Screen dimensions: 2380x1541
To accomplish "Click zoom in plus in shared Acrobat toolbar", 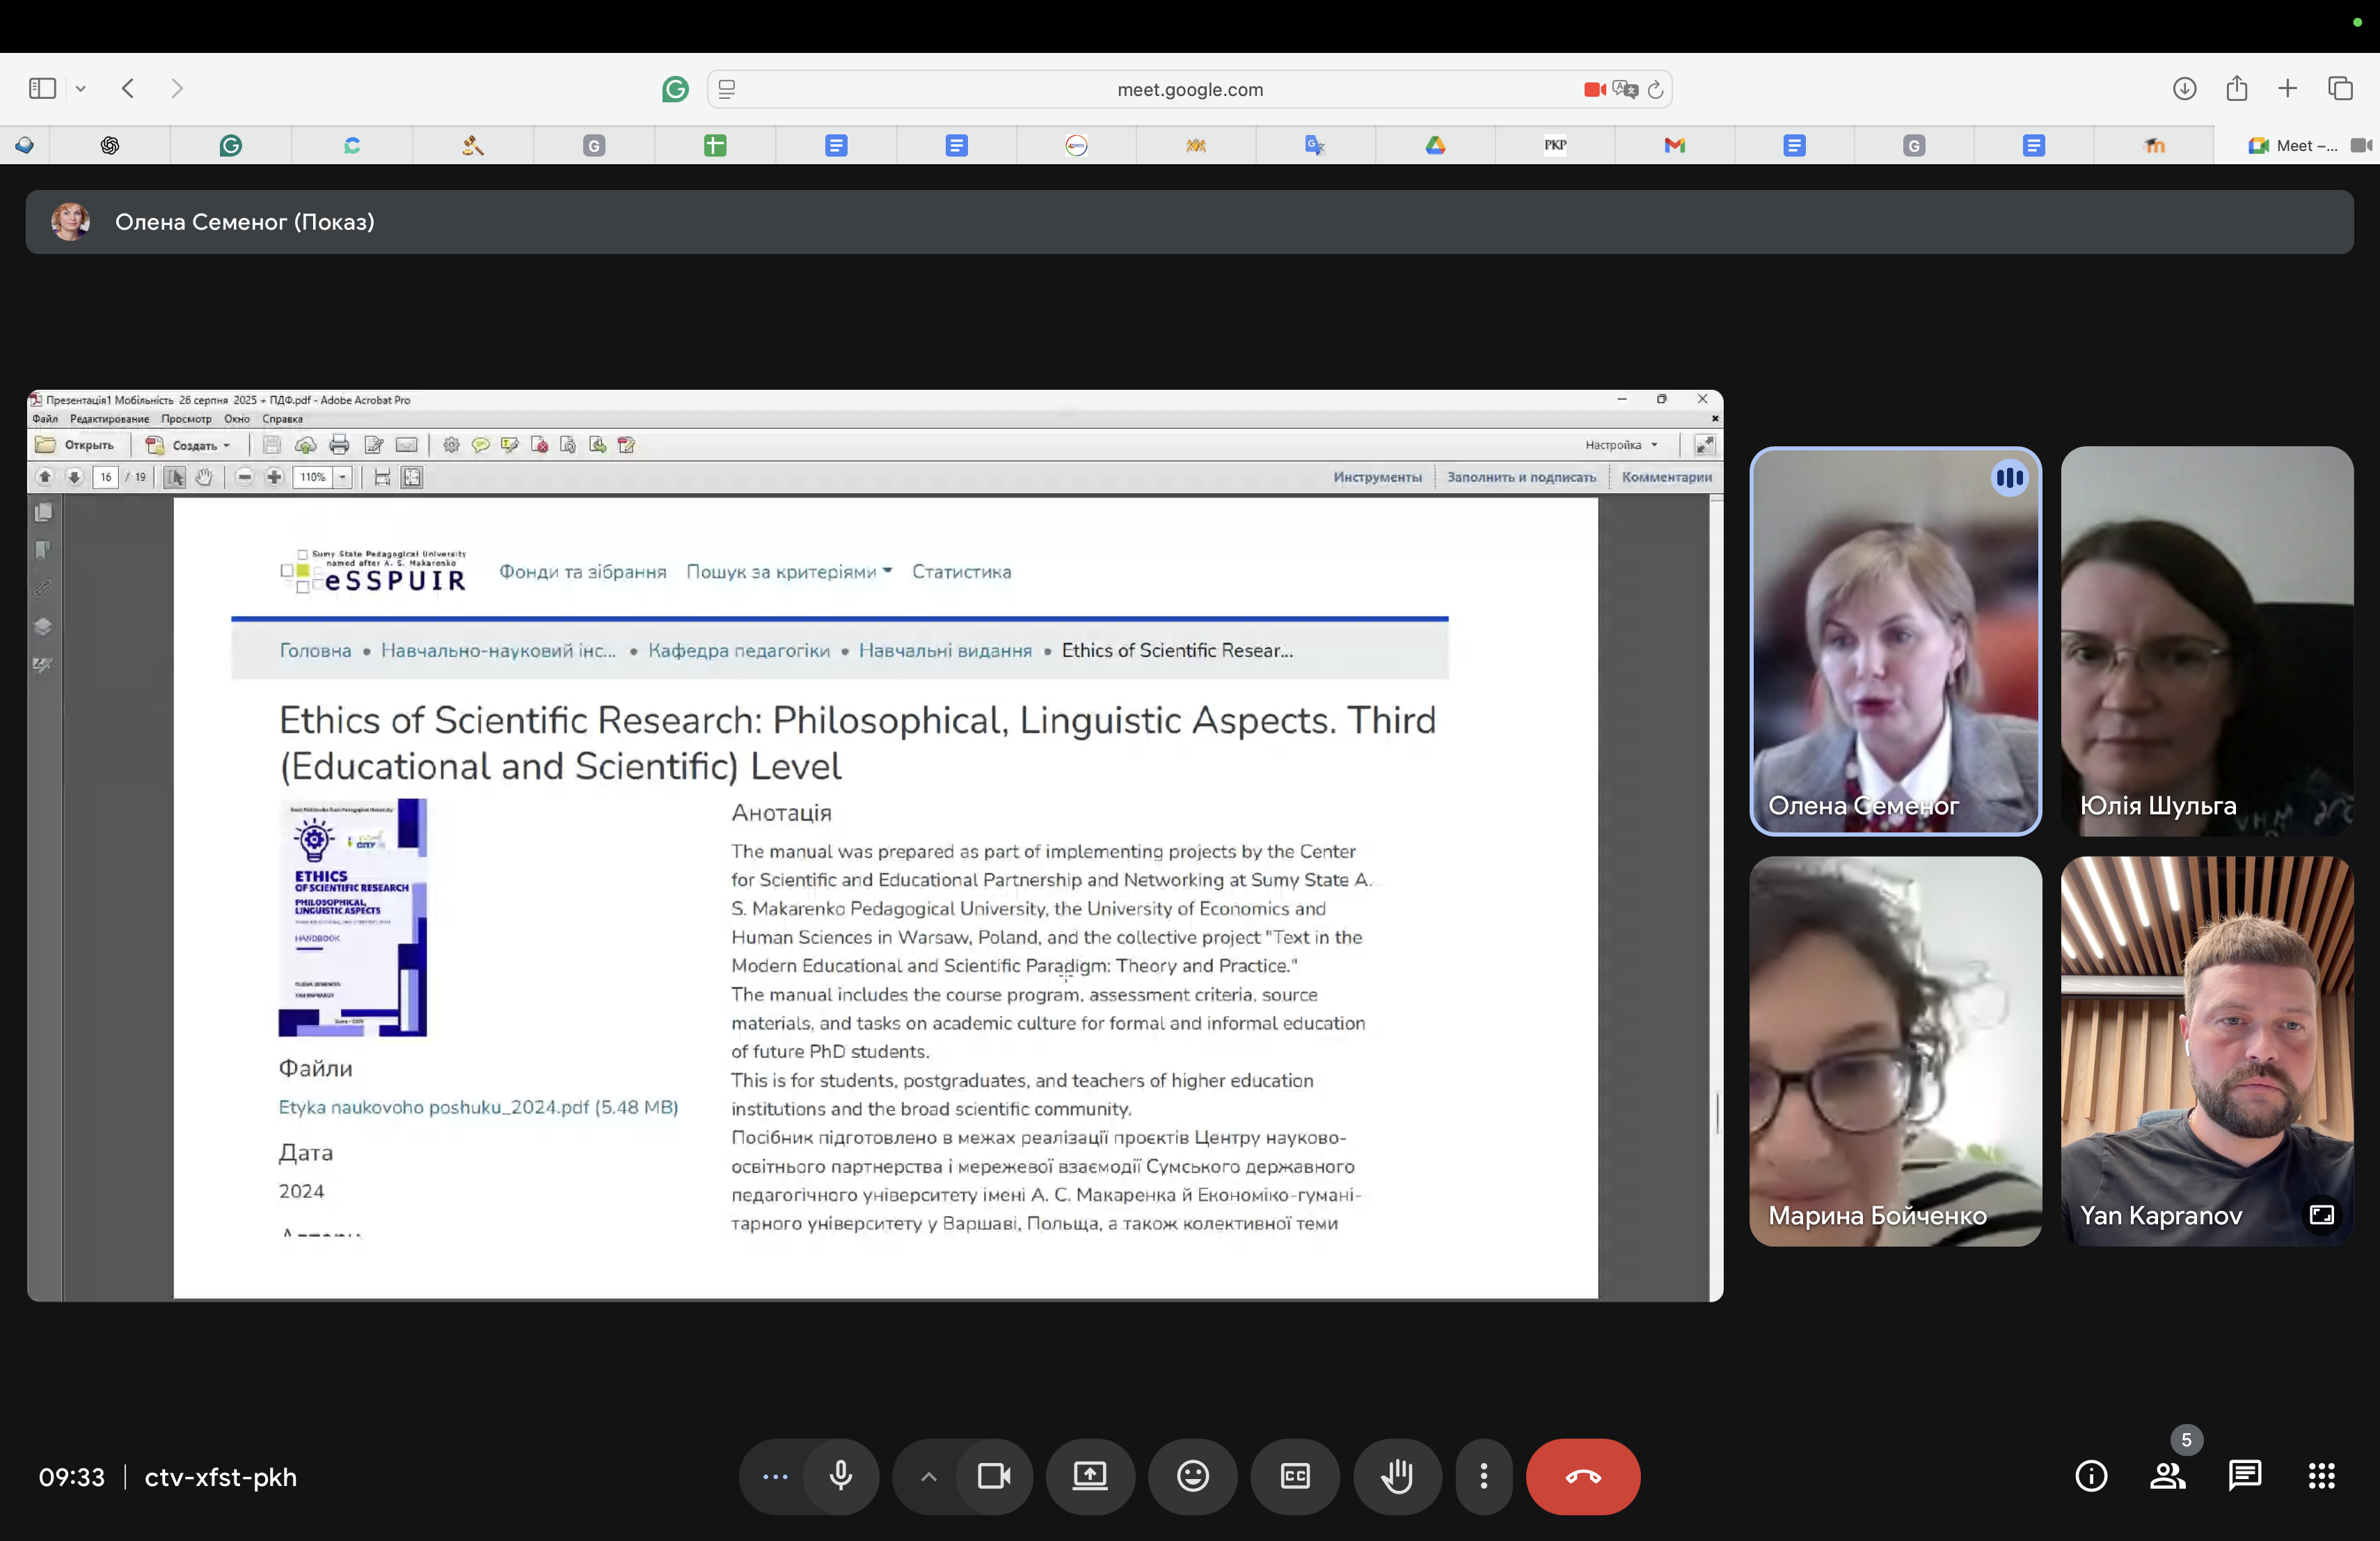I will point(274,478).
